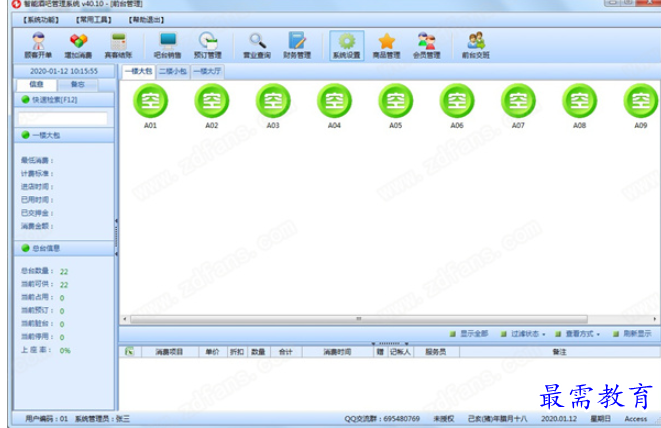Click the 备注 column header
The image size is (661, 428).
[559, 352]
